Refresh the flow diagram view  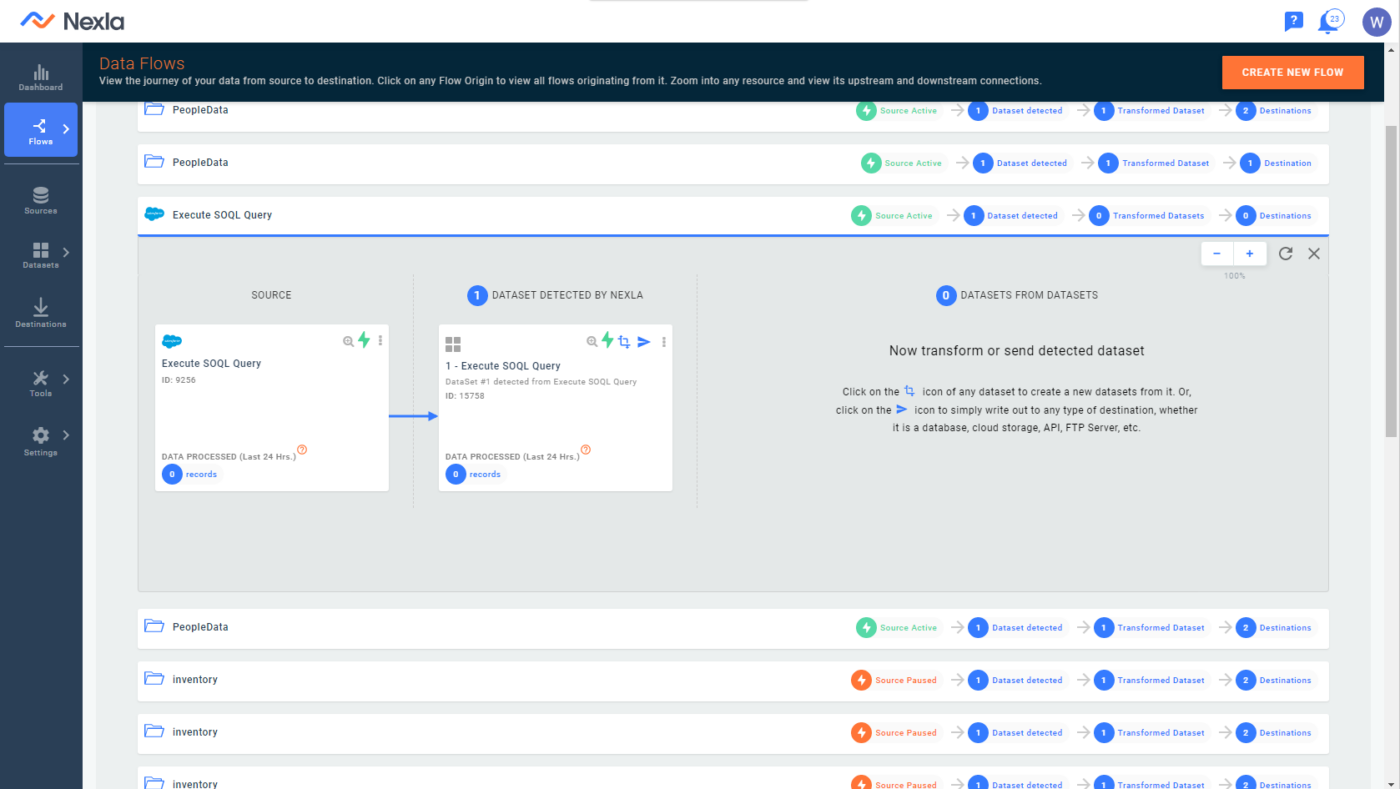[x=1285, y=253]
